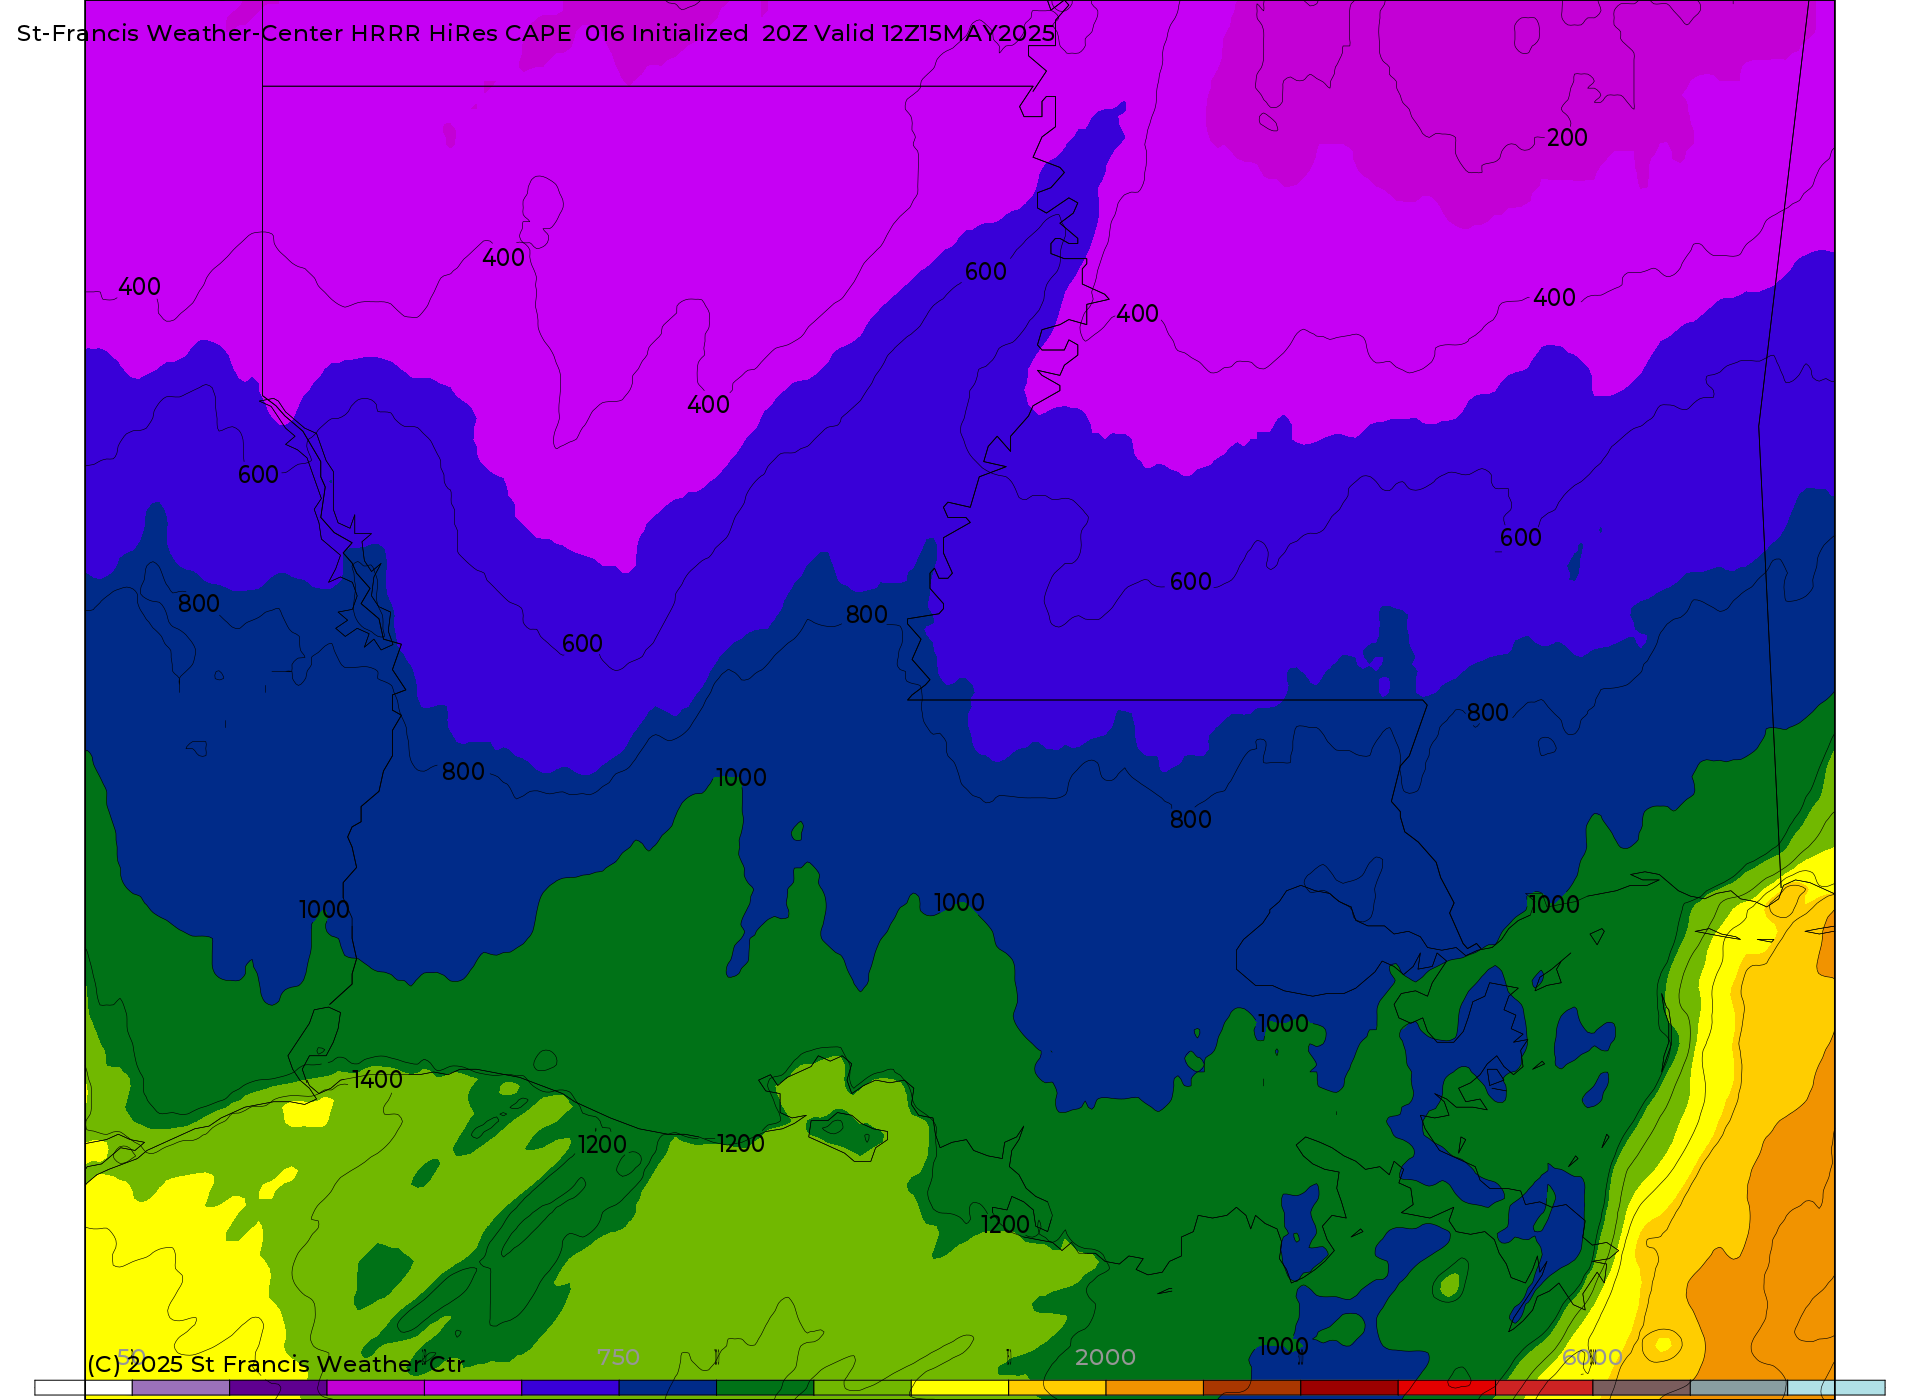Screen dimensions: 1920x1400
Task: Pick the yellow swatch in the legend
Action: pos(960,1388)
